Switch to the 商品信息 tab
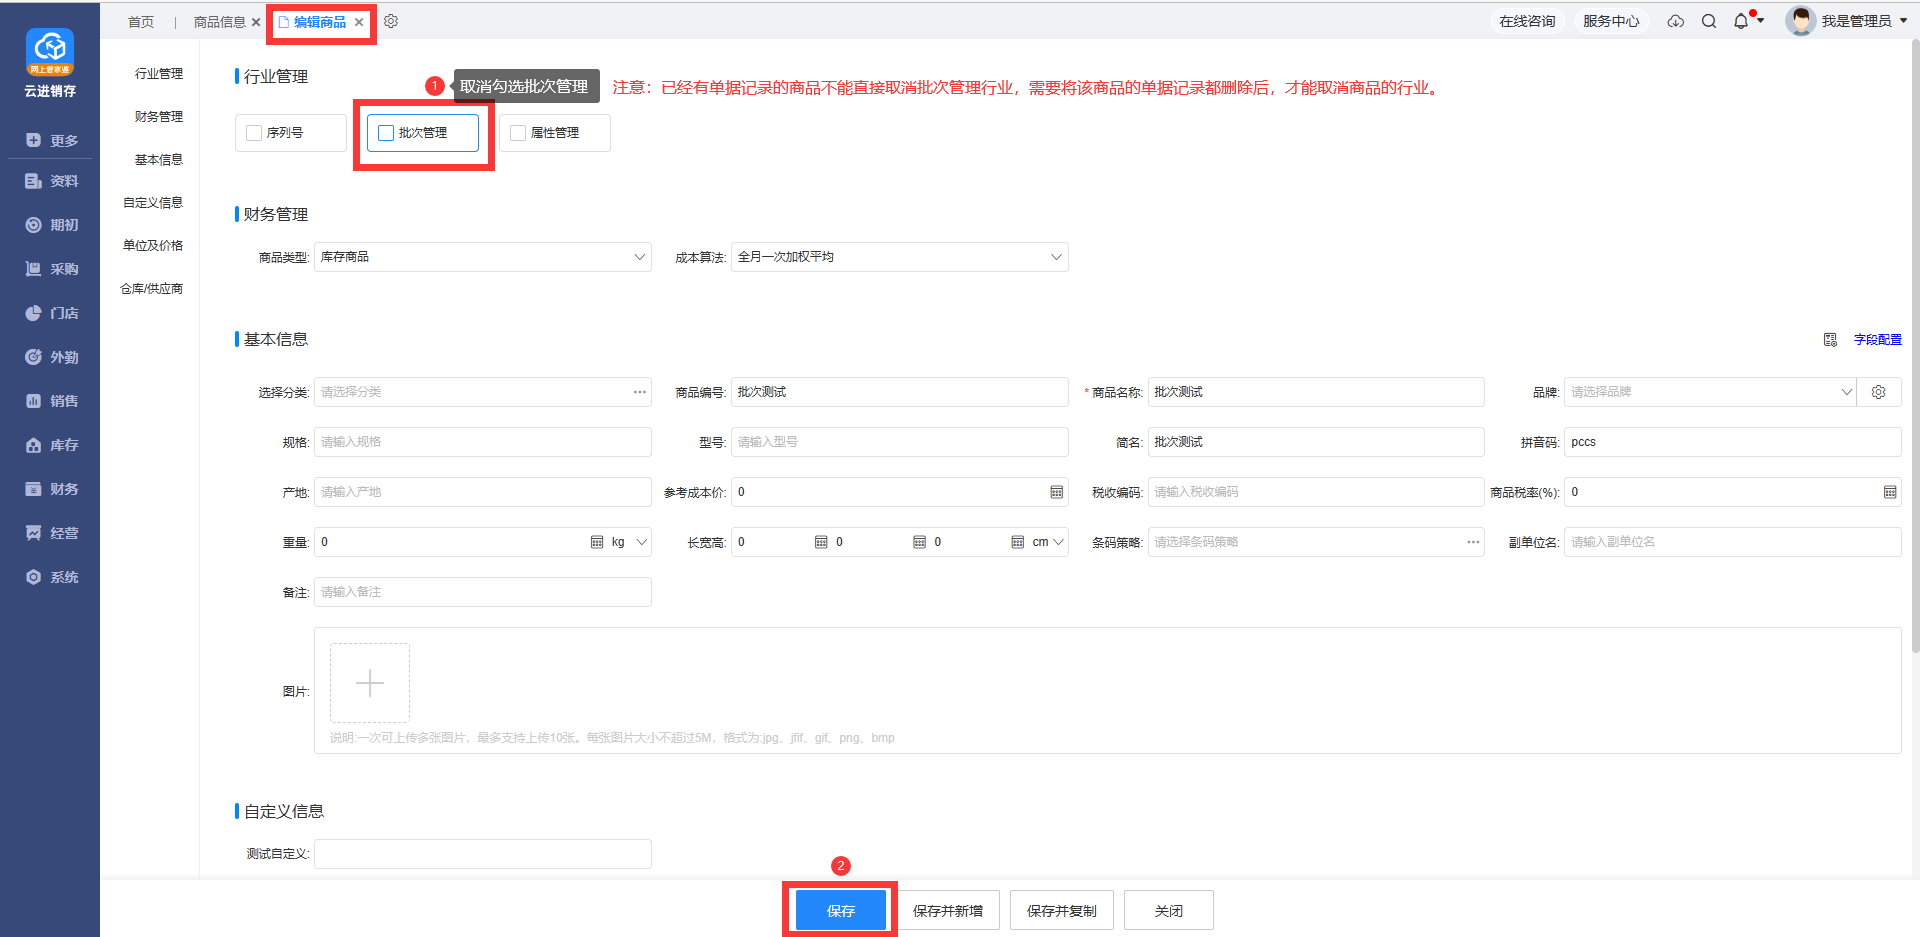The width and height of the screenshot is (1920, 937). pos(219,22)
